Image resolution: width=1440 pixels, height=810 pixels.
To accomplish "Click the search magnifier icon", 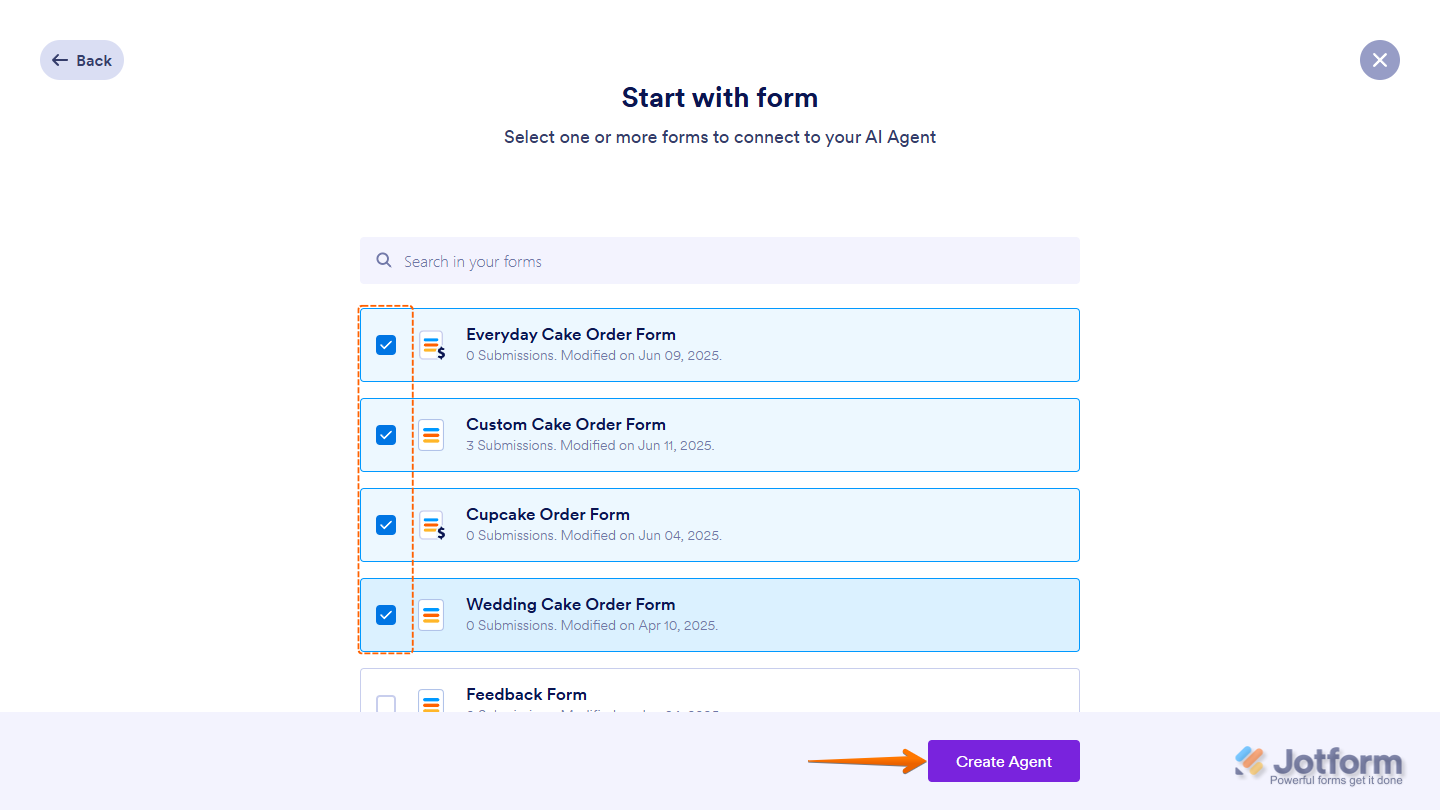I will tap(384, 260).
